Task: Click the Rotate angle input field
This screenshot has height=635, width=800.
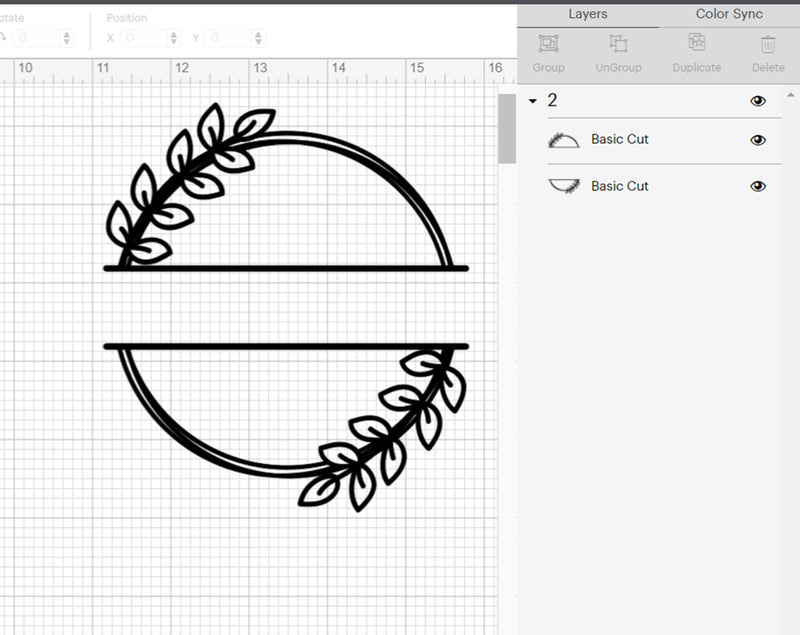Action: 36,38
